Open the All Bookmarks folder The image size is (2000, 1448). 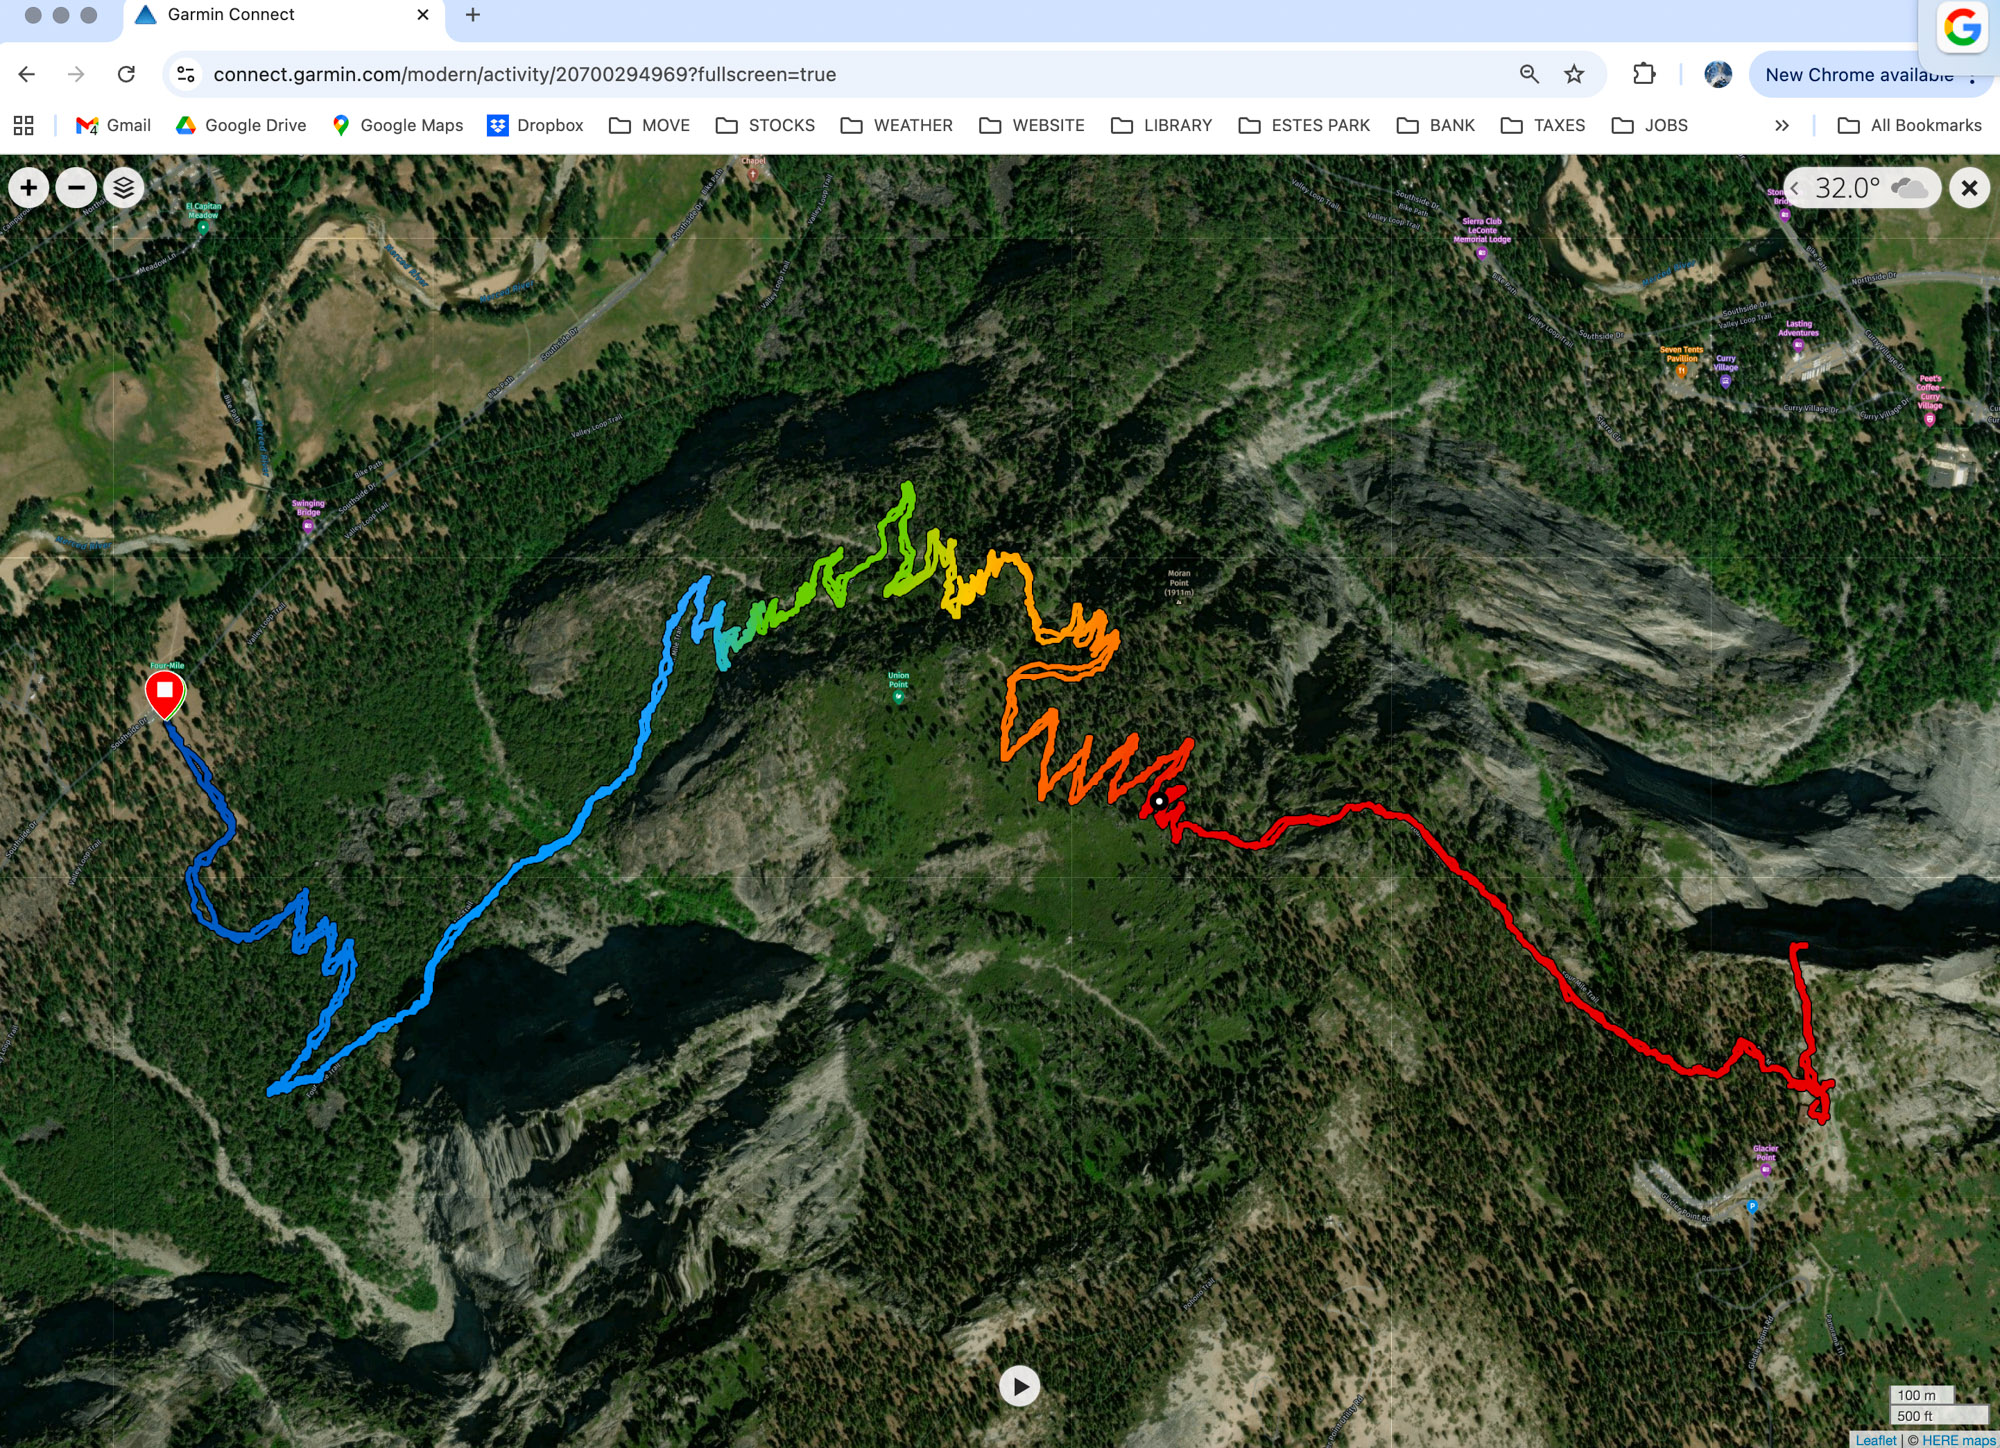1910,125
